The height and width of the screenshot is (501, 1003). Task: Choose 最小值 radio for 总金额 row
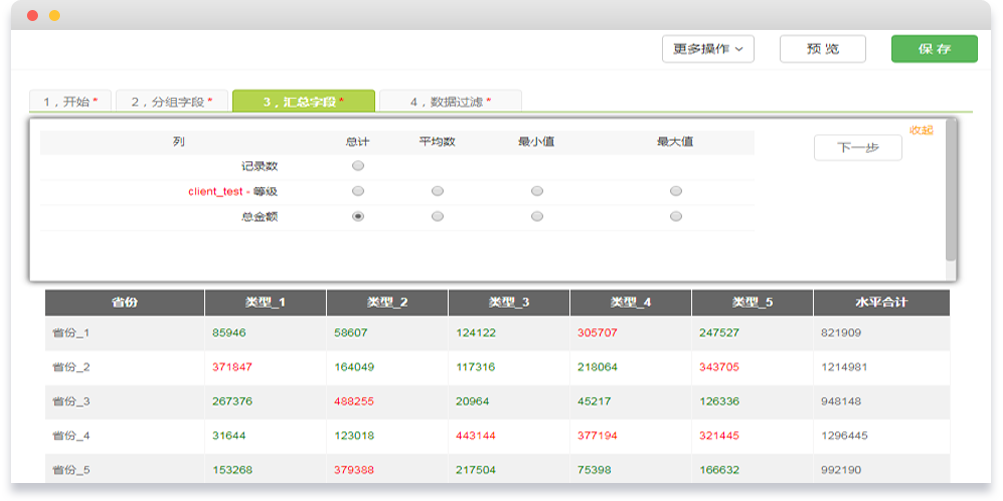[537, 216]
